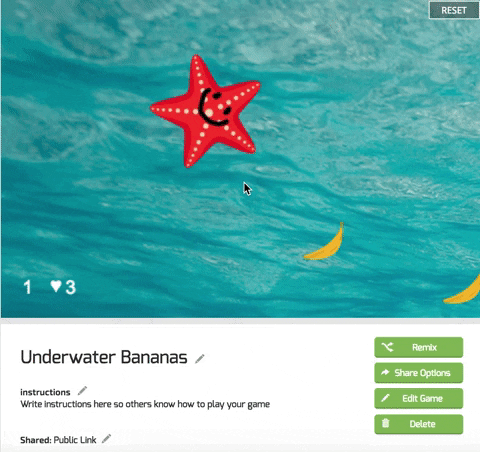
Task: Click pencil icon beside Public Link
Action: click(106, 439)
